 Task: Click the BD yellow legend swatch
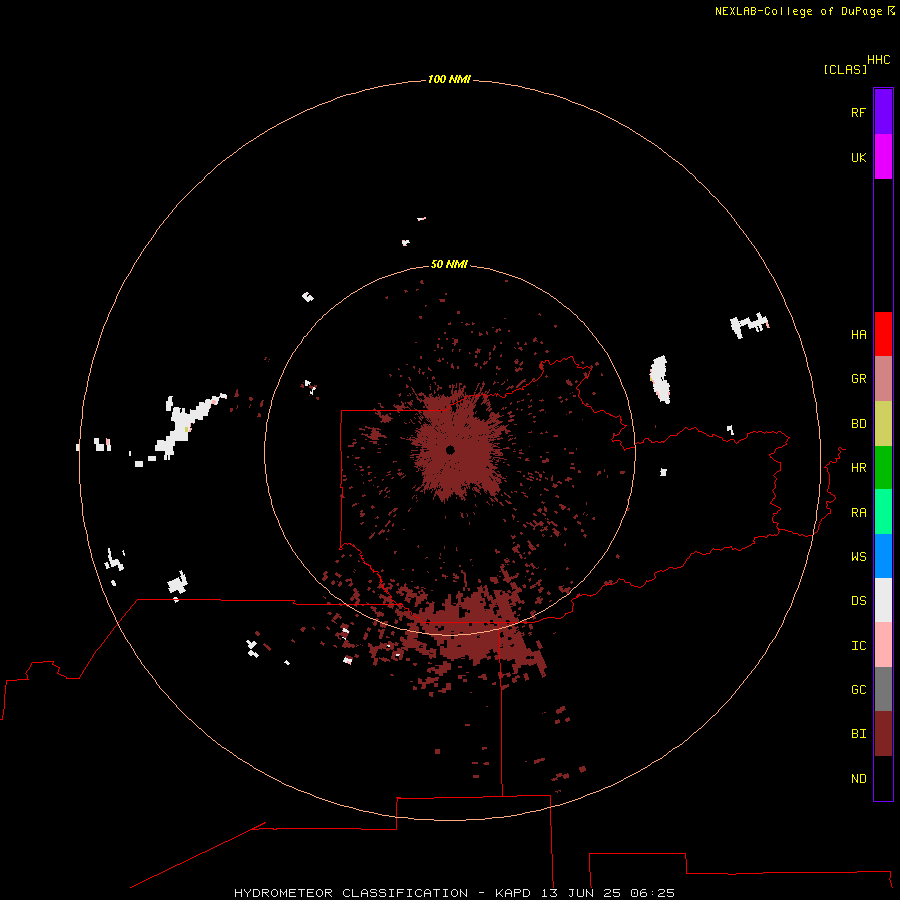point(883,424)
